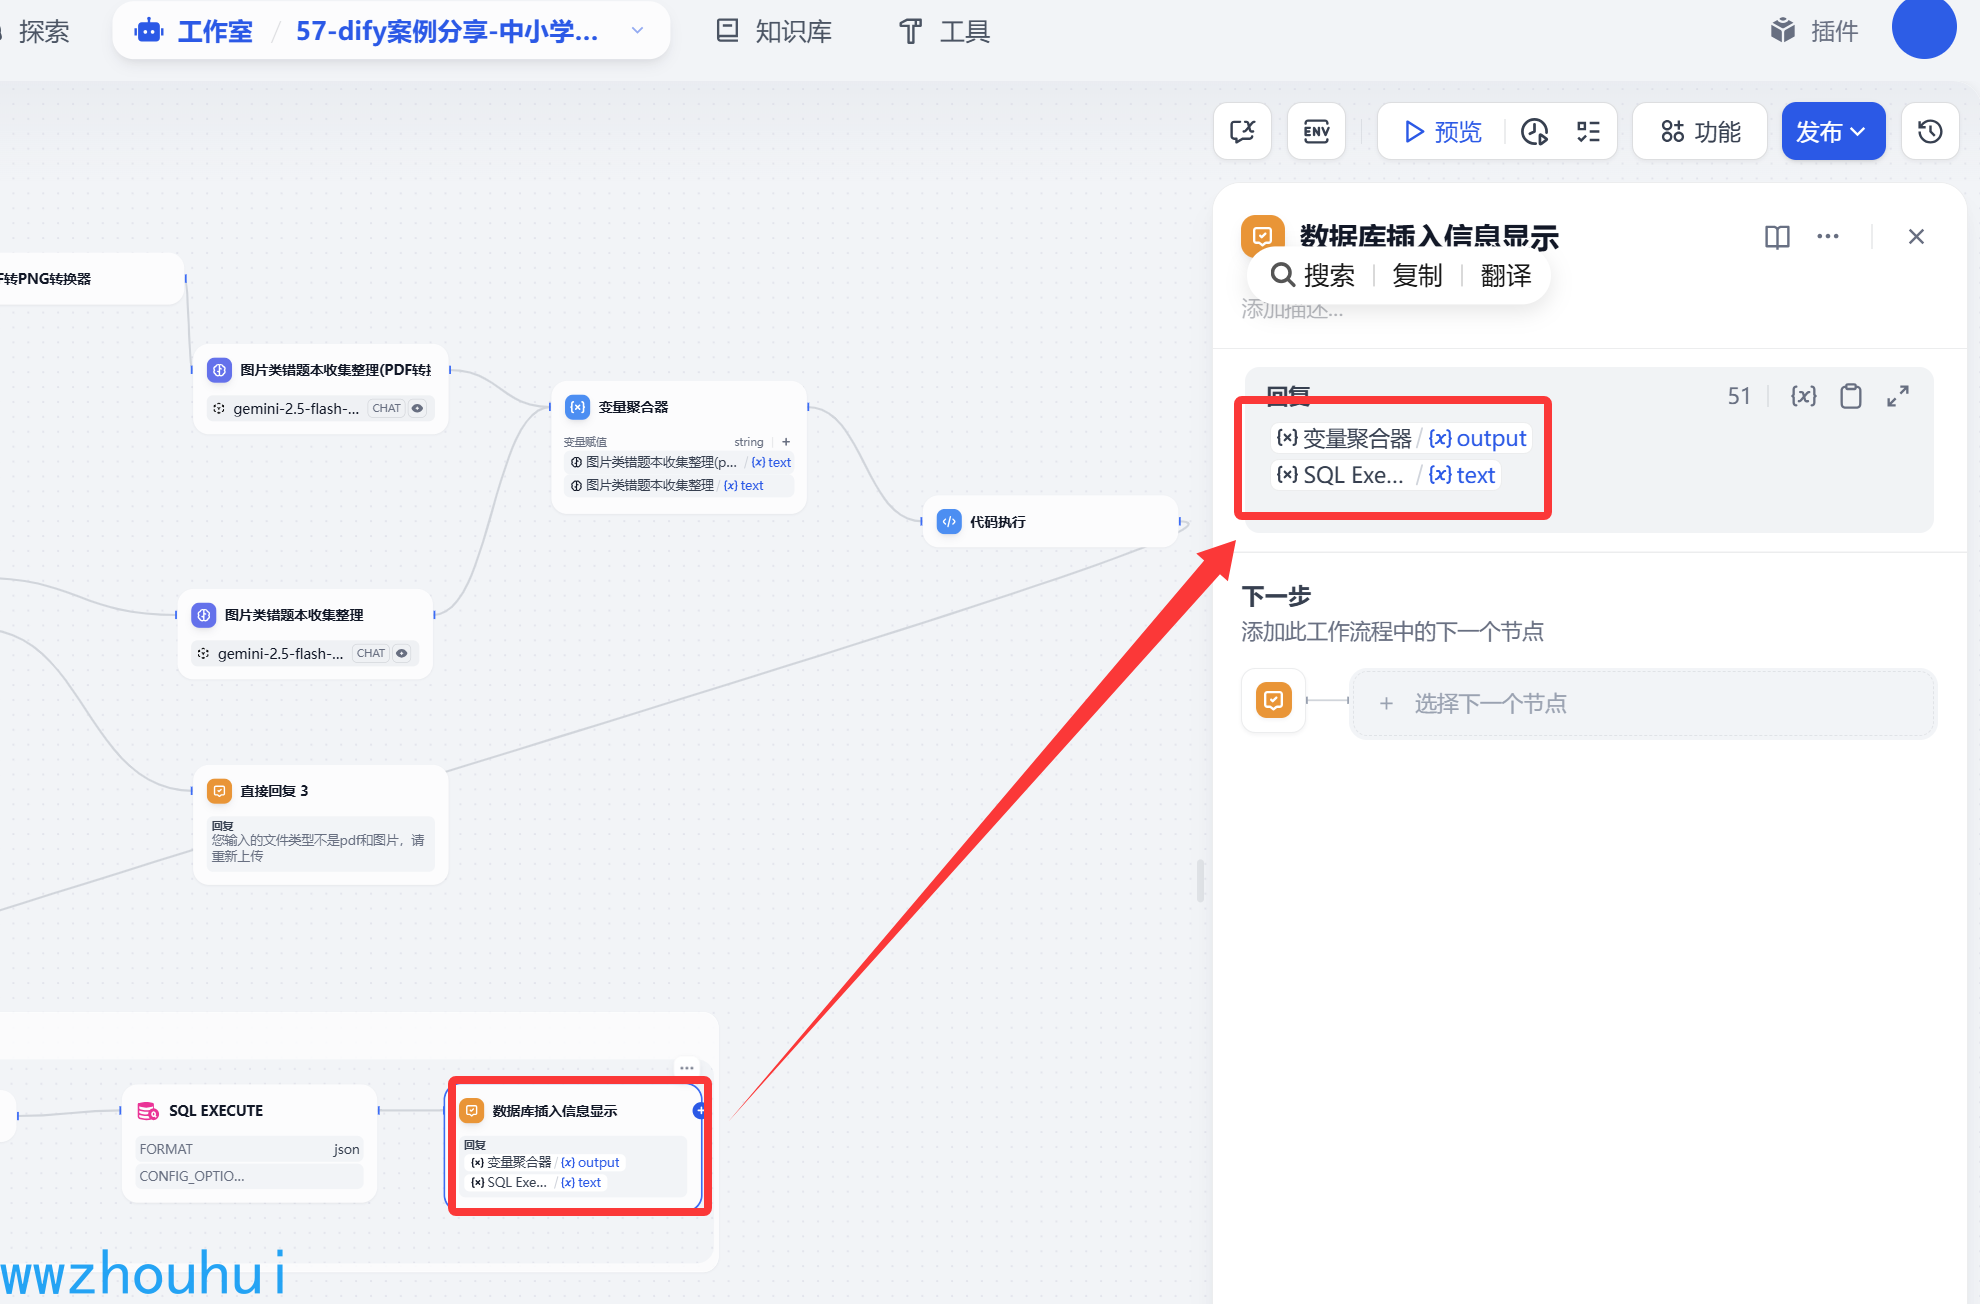Copy reply content with clipboard icon
Viewport: 1980px width, 1304px height.
pyautogui.click(x=1850, y=396)
